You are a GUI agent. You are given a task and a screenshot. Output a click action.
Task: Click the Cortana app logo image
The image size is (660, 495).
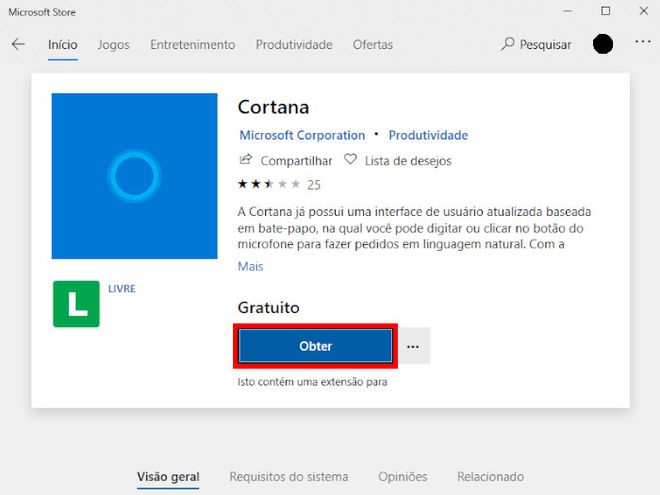point(135,176)
